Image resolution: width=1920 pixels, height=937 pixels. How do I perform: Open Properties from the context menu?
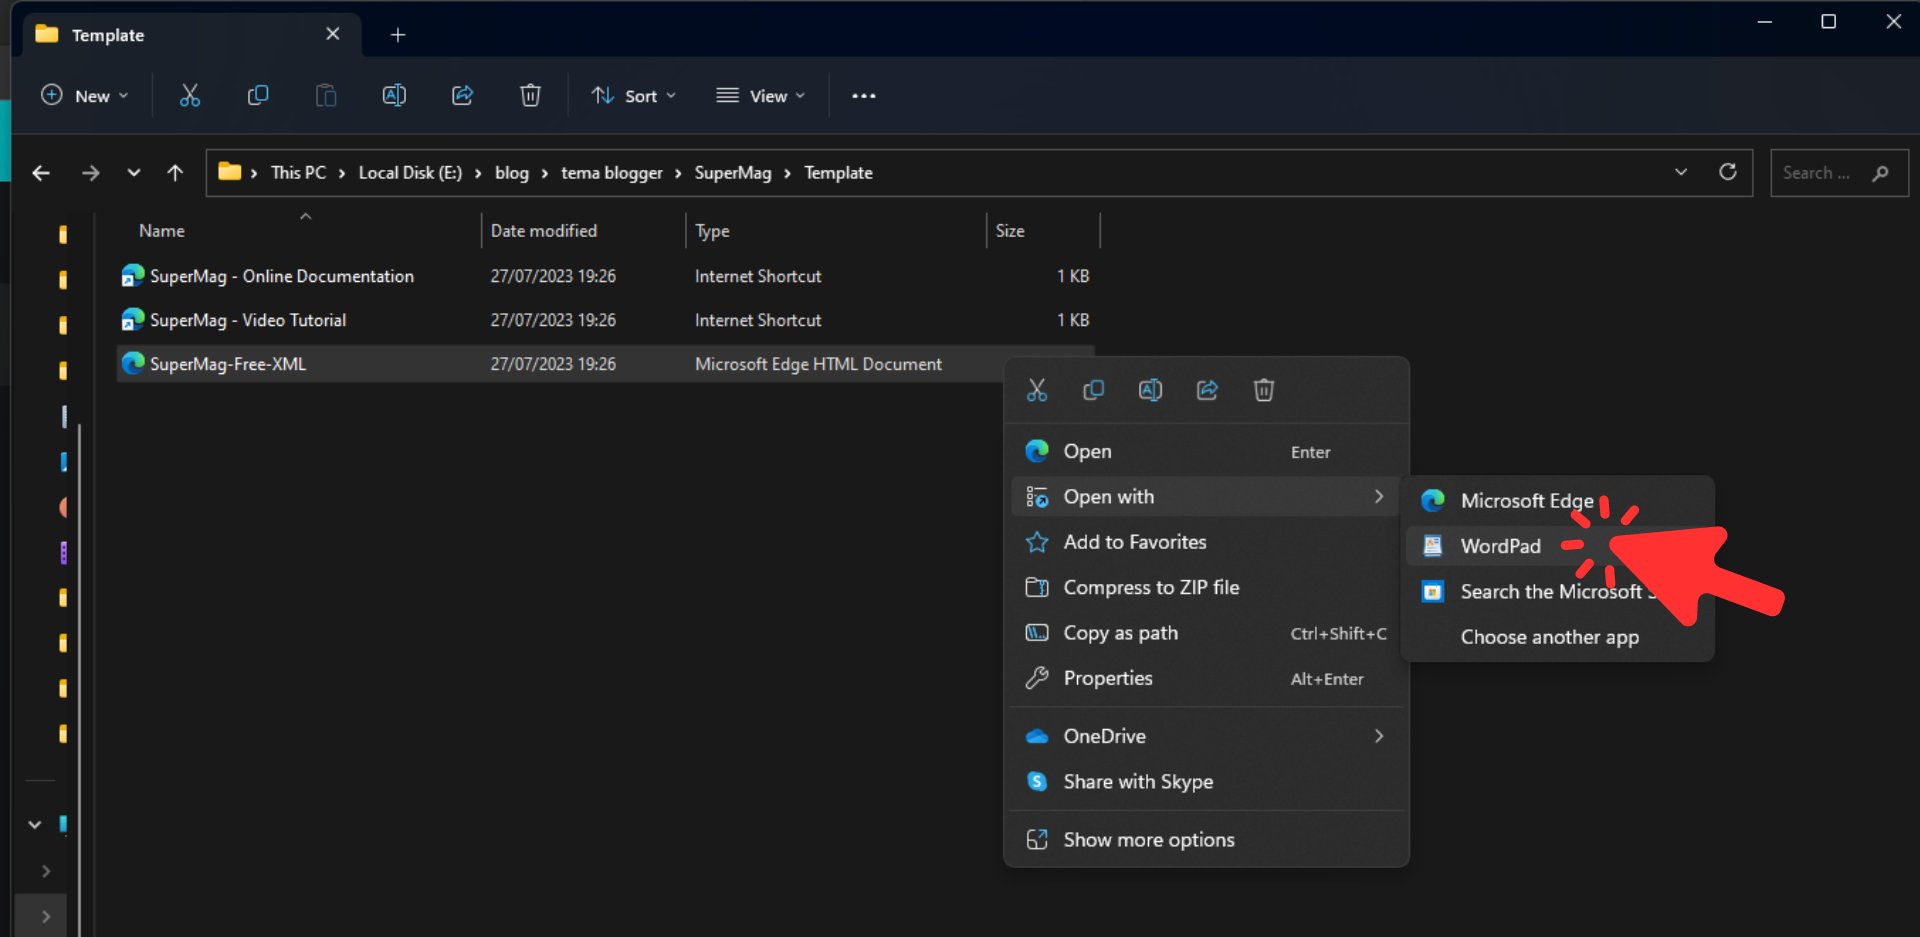pyautogui.click(x=1206, y=678)
